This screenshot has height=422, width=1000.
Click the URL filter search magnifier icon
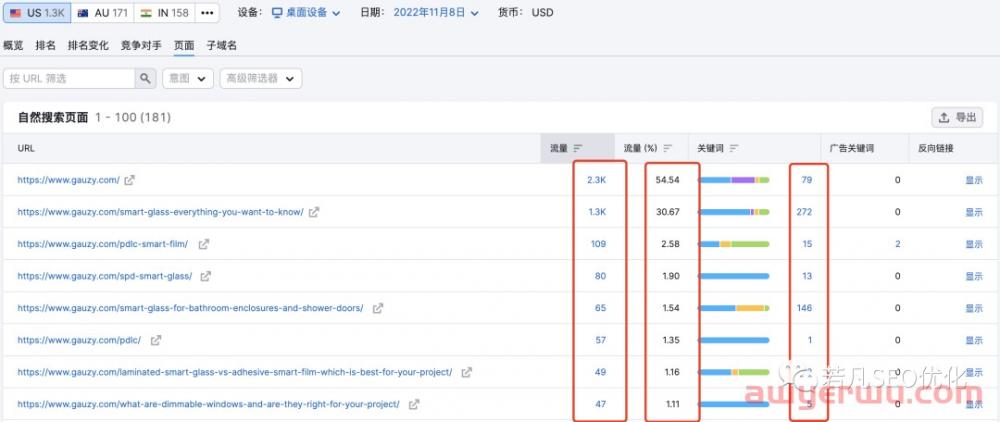[x=145, y=78]
